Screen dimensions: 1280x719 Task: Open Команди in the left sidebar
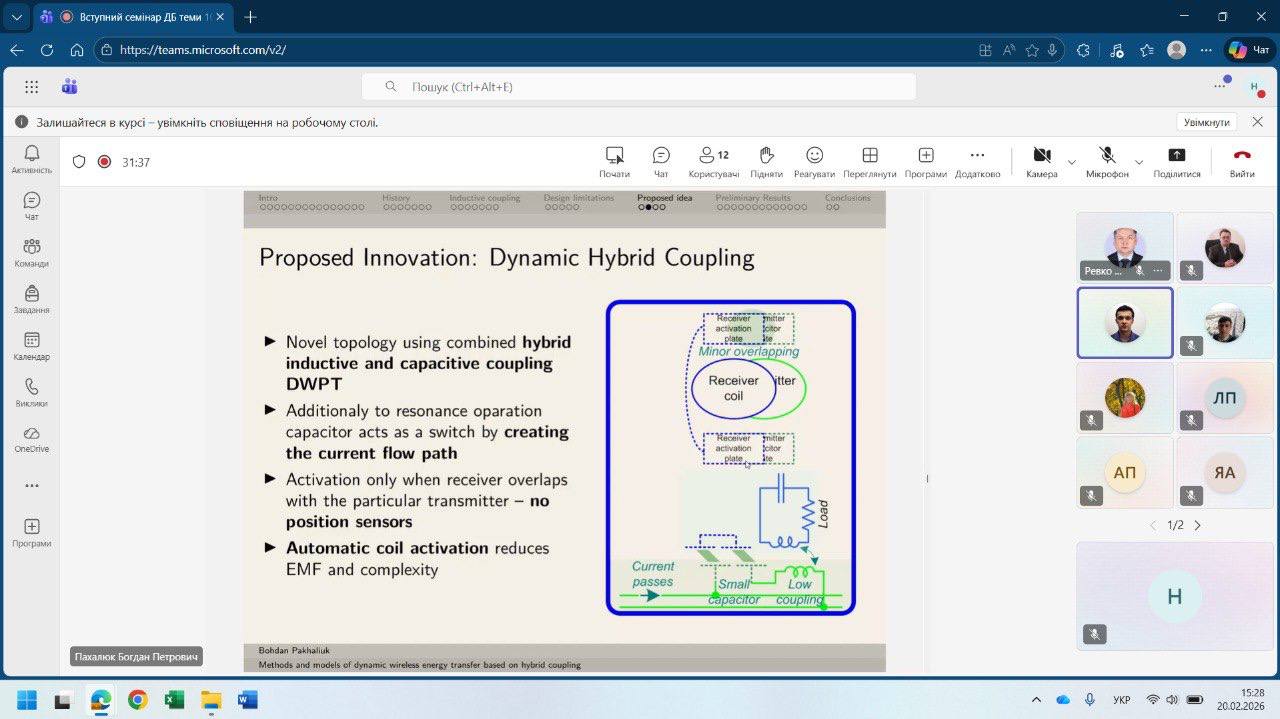click(31, 253)
